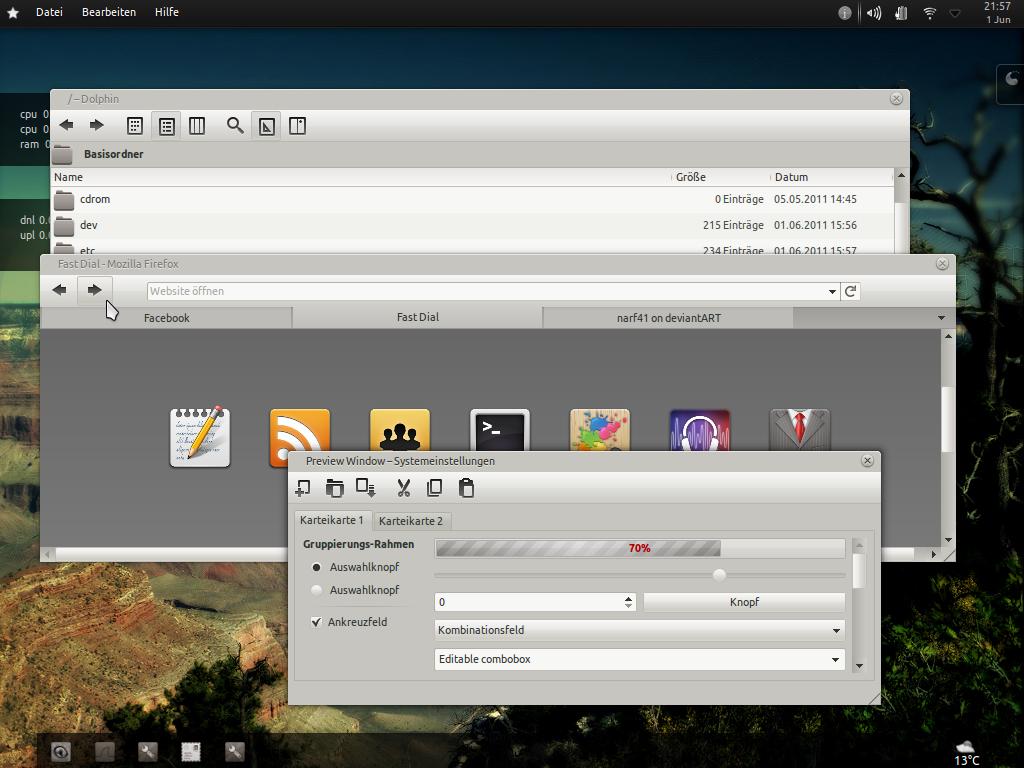Image resolution: width=1024 pixels, height=768 pixels.
Task: Switch to narf41 on deviantART tab
Action: (668, 318)
